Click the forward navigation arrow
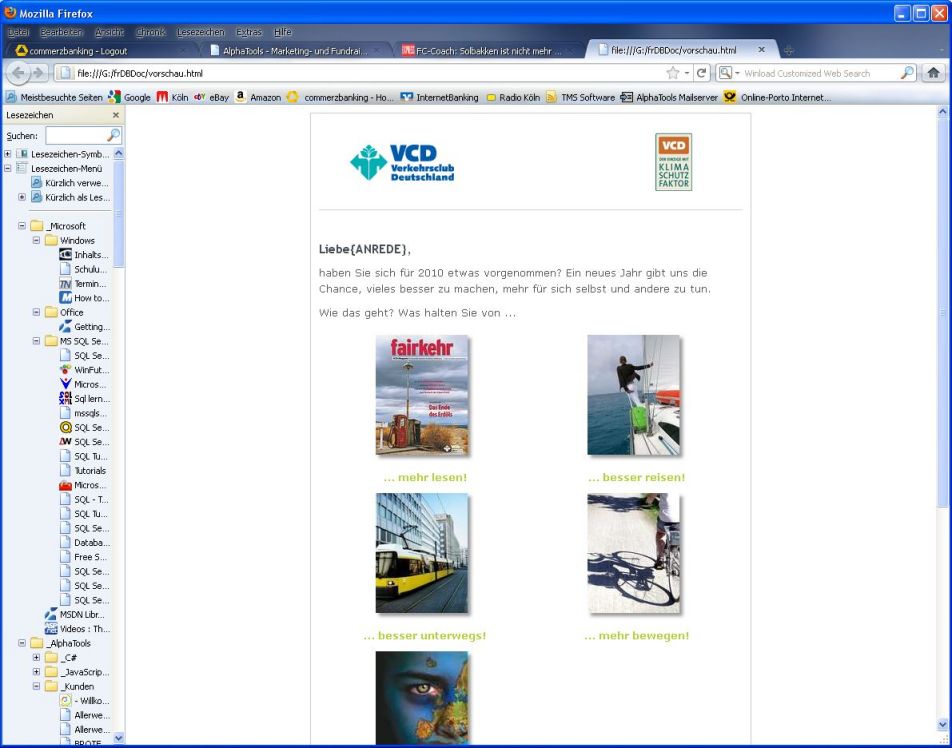Image resolution: width=952 pixels, height=748 pixels. [x=38, y=73]
